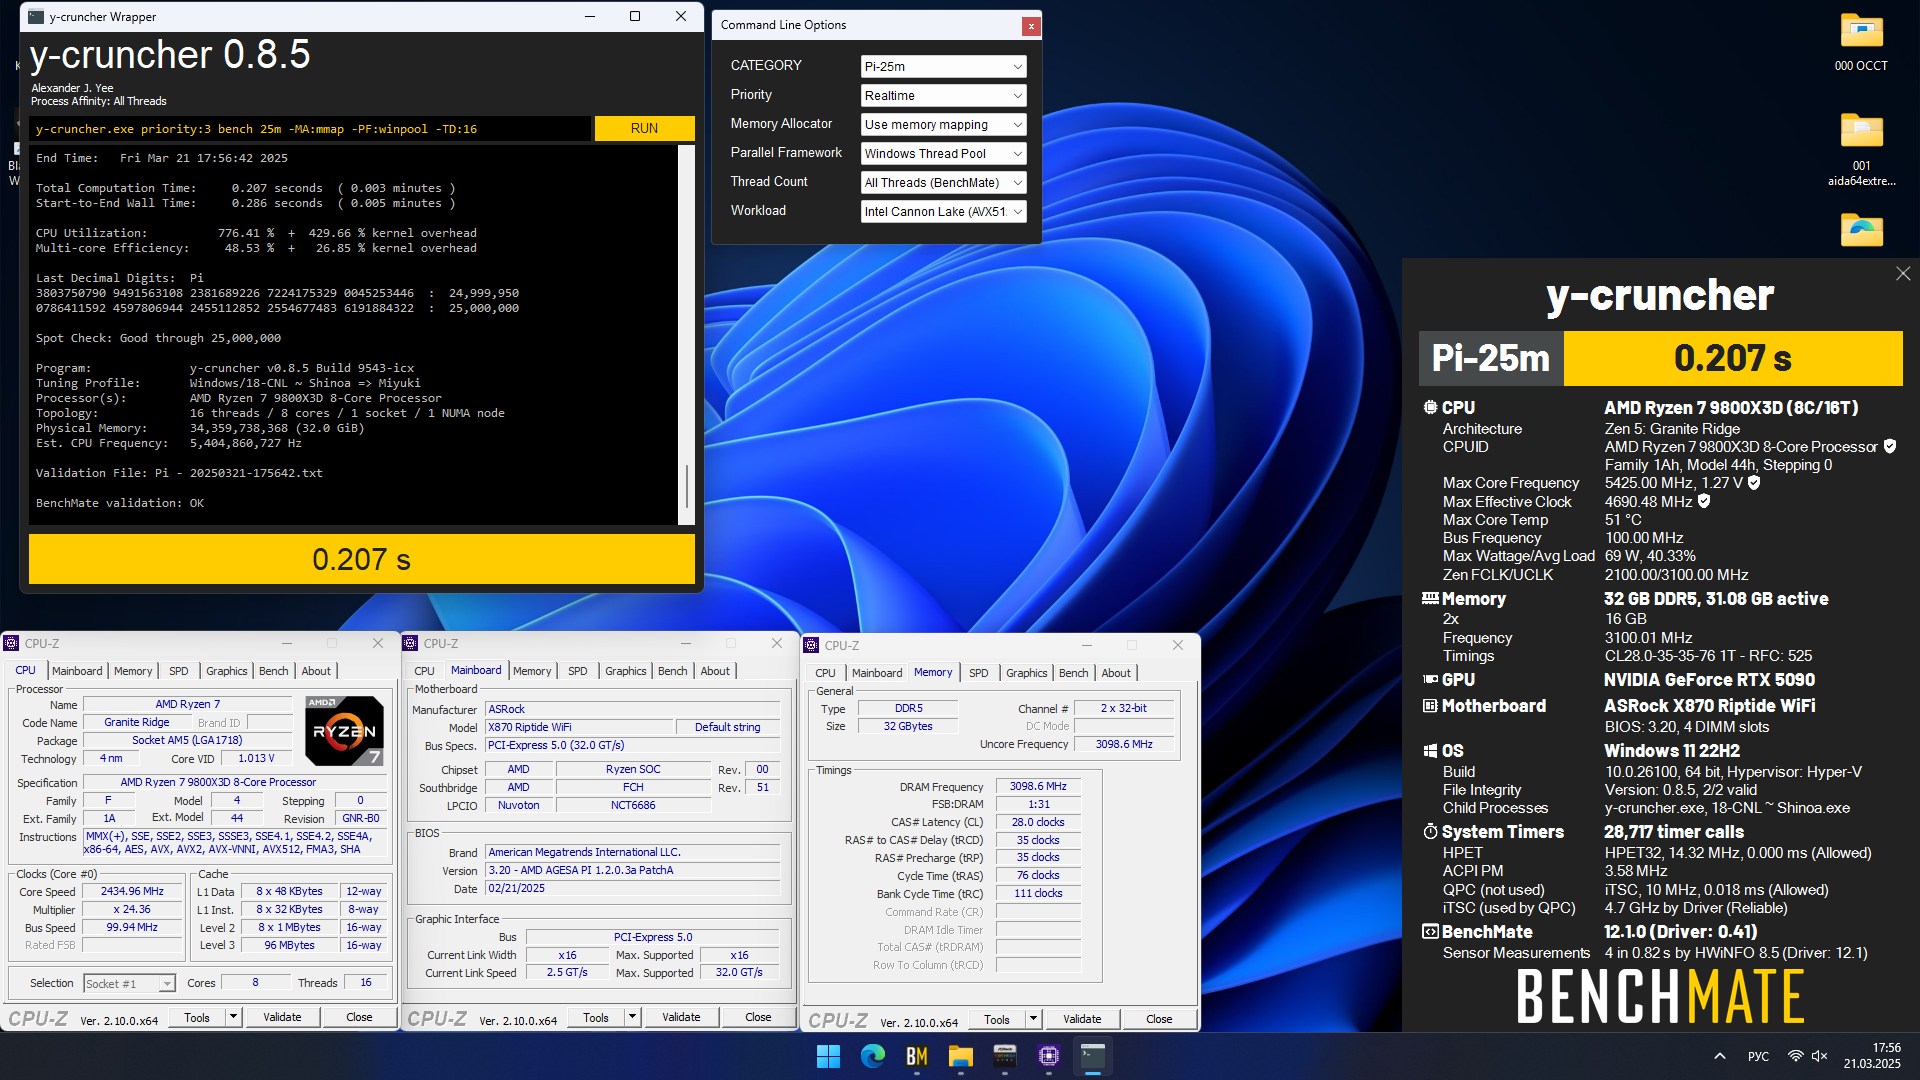
Task: Click the yellow RUN button
Action: (x=644, y=128)
